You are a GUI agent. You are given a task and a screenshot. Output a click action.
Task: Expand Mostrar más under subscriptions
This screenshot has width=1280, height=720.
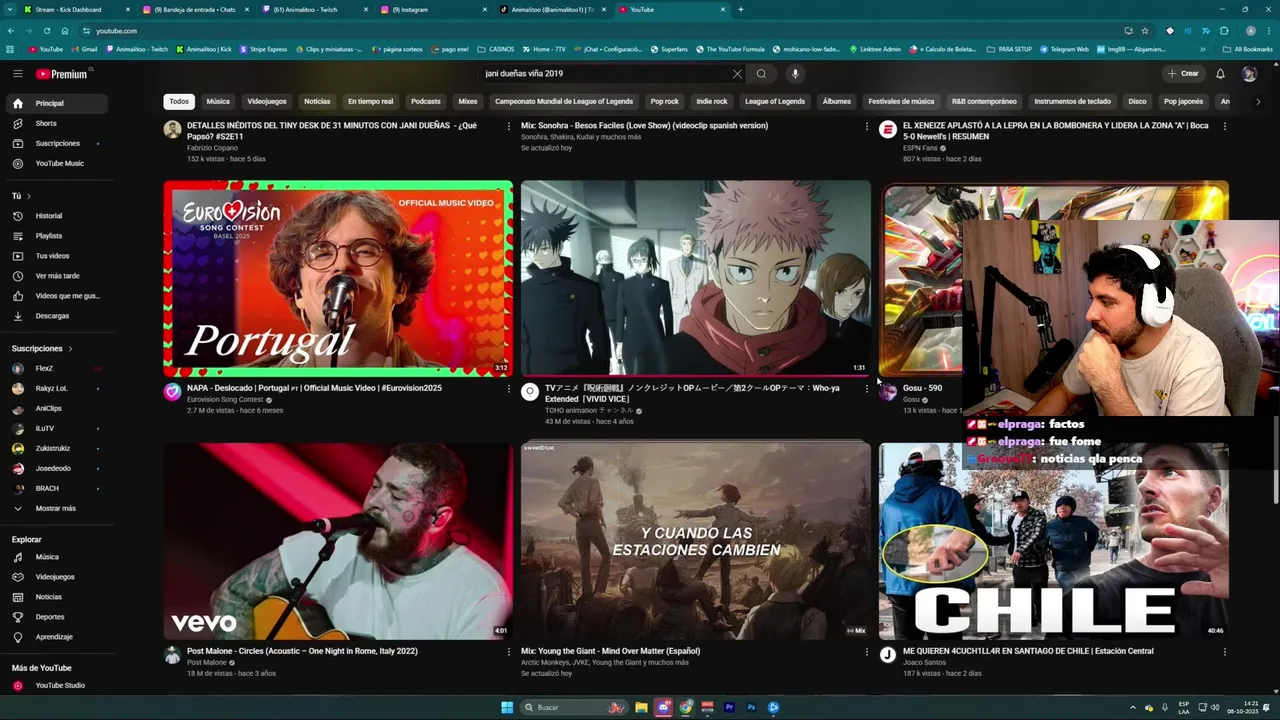coord(55,509)
